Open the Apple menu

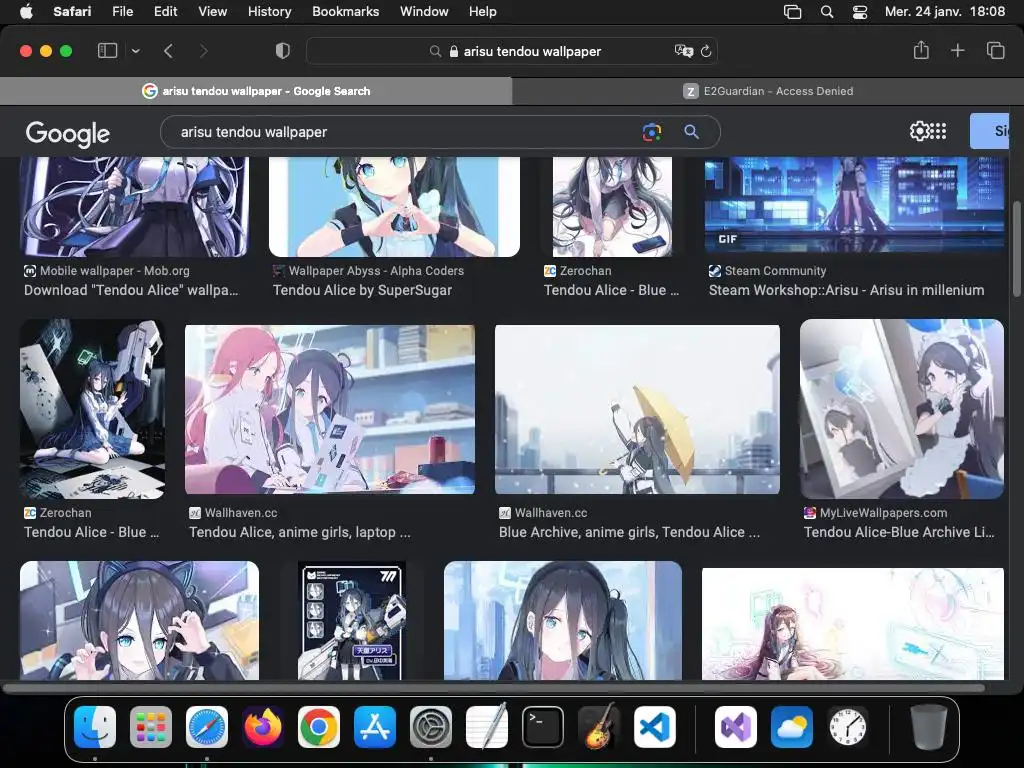click(x=26, y=11)
